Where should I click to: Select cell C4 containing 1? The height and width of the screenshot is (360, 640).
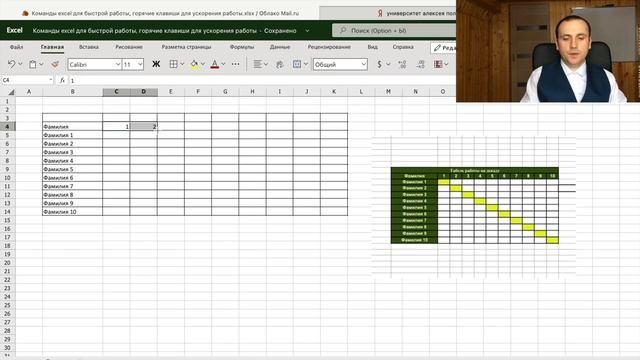click(x=116, y=127)
